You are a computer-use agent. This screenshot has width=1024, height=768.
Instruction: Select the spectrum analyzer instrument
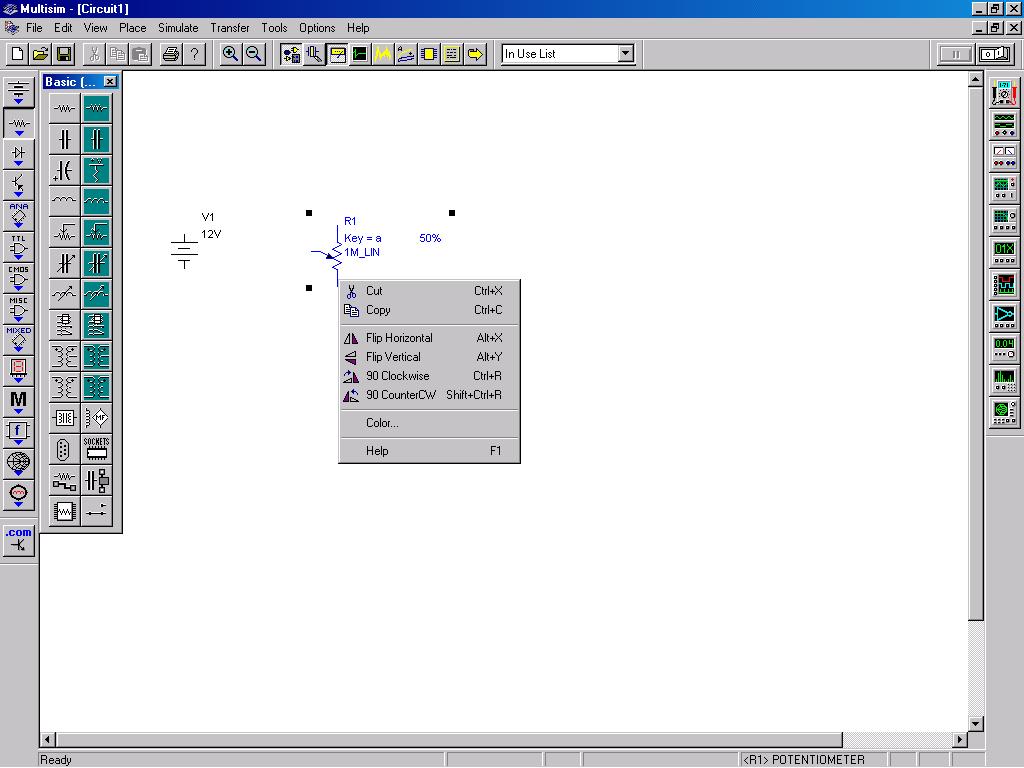point(1004,380)
